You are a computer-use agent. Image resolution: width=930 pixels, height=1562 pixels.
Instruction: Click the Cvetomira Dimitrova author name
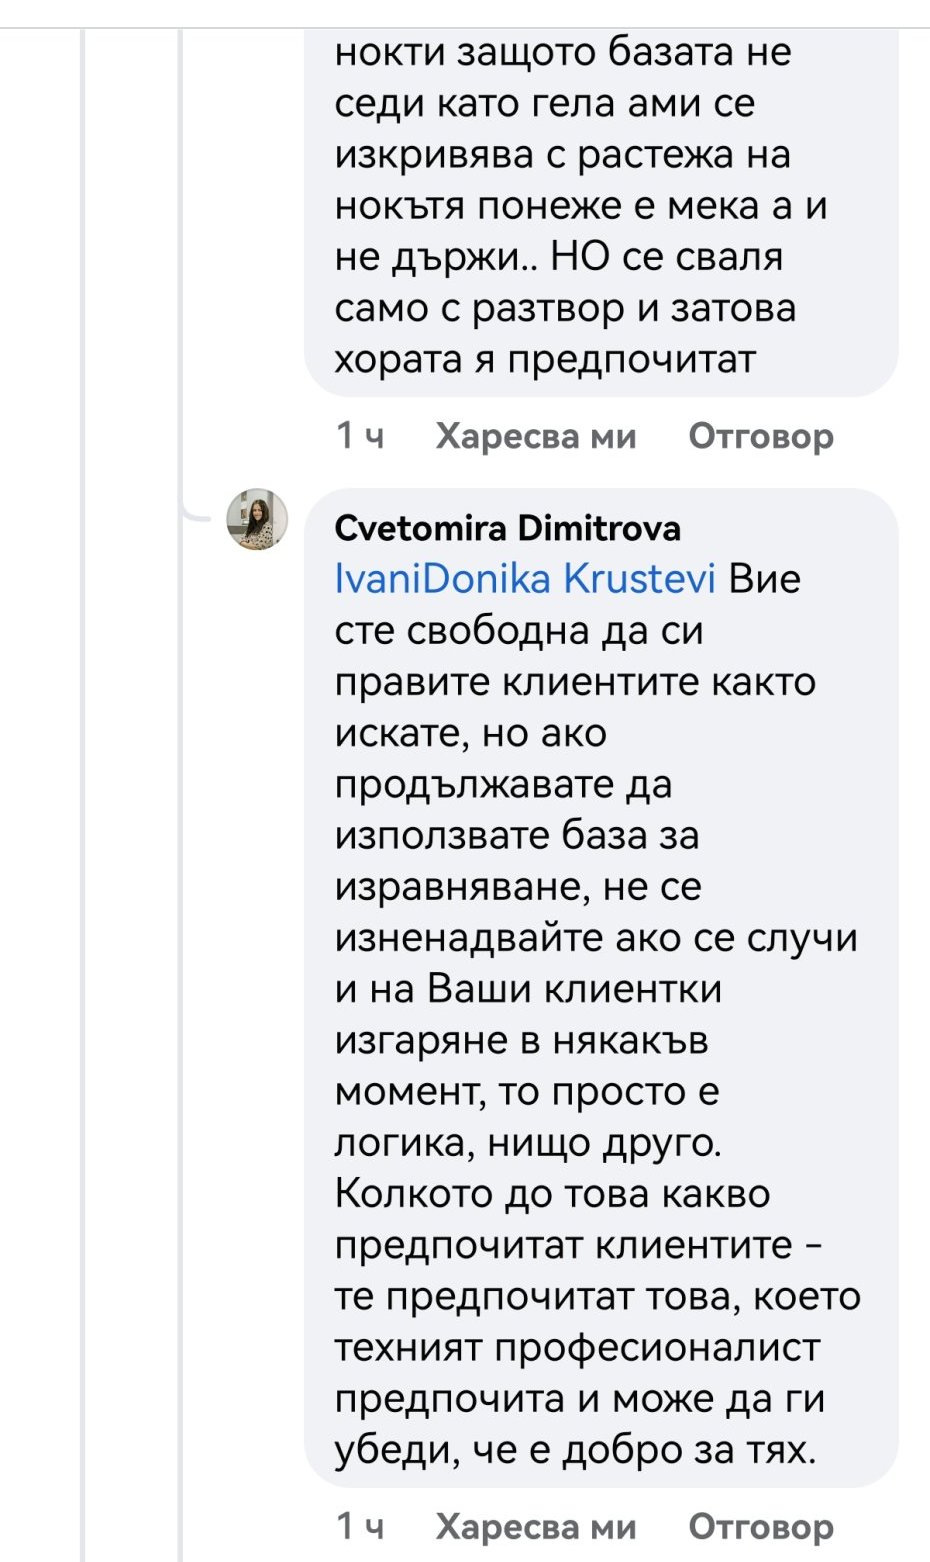(507, 528)
